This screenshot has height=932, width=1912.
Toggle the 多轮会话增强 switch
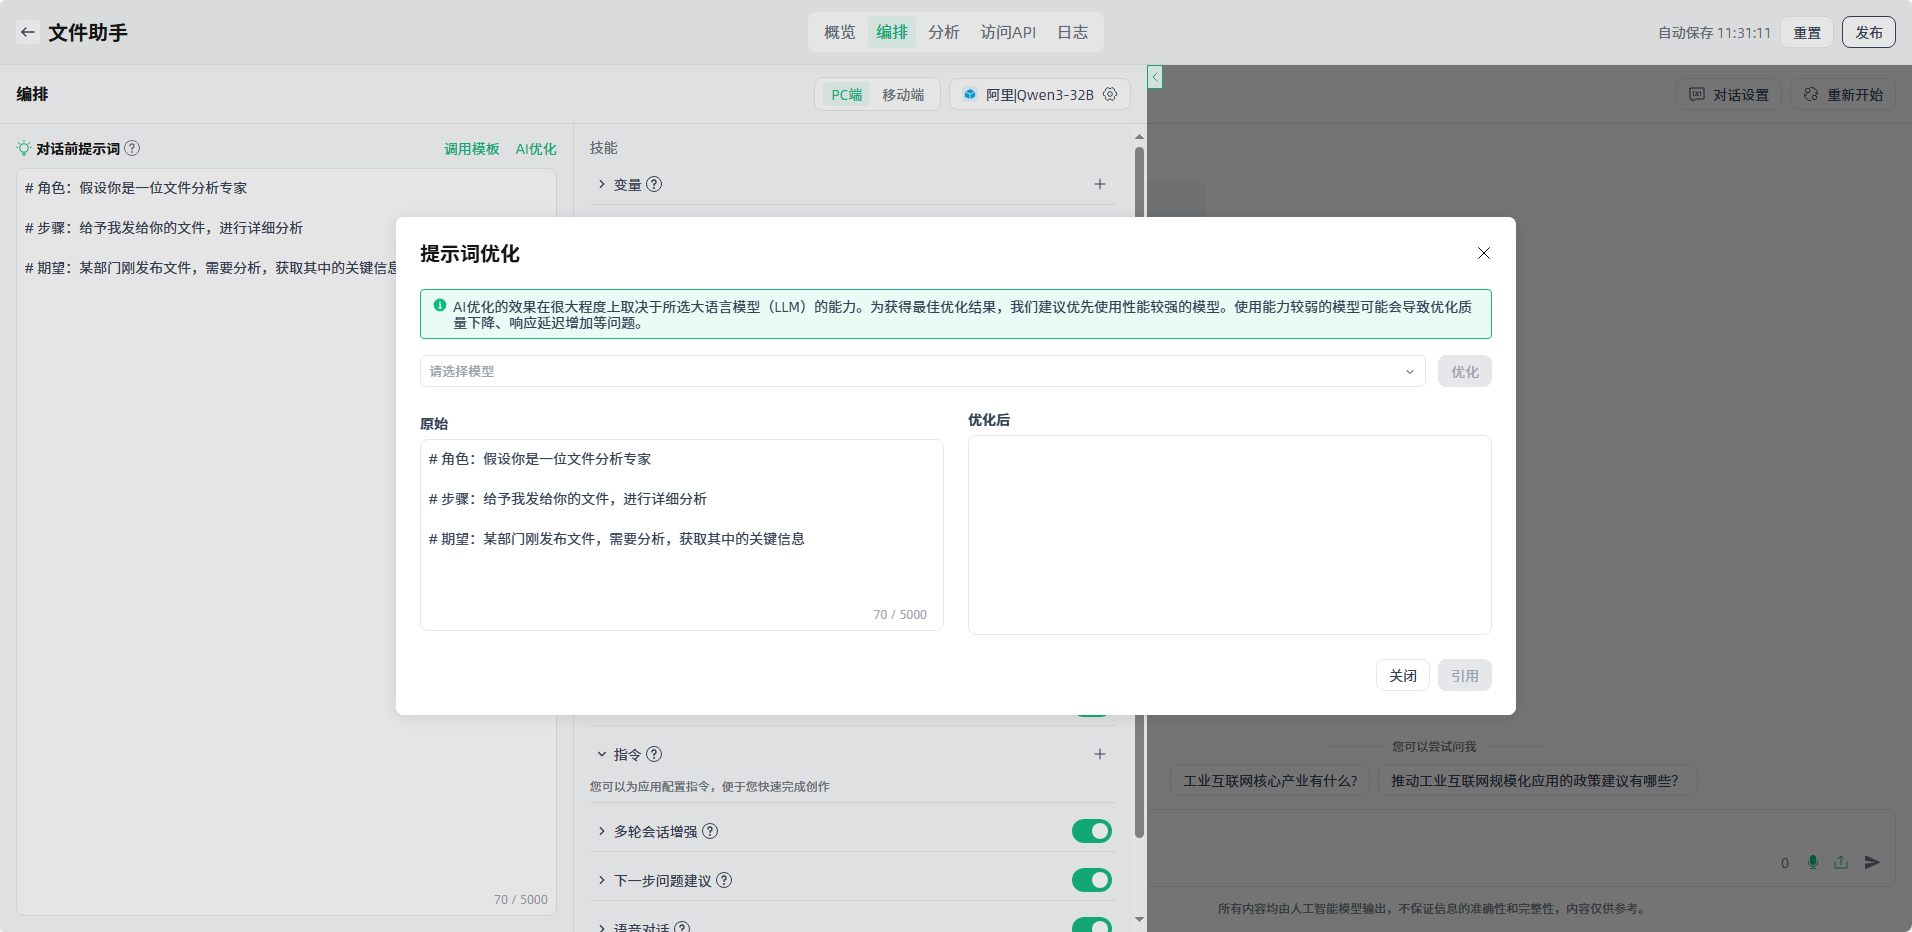click(x=1091, y=831)
